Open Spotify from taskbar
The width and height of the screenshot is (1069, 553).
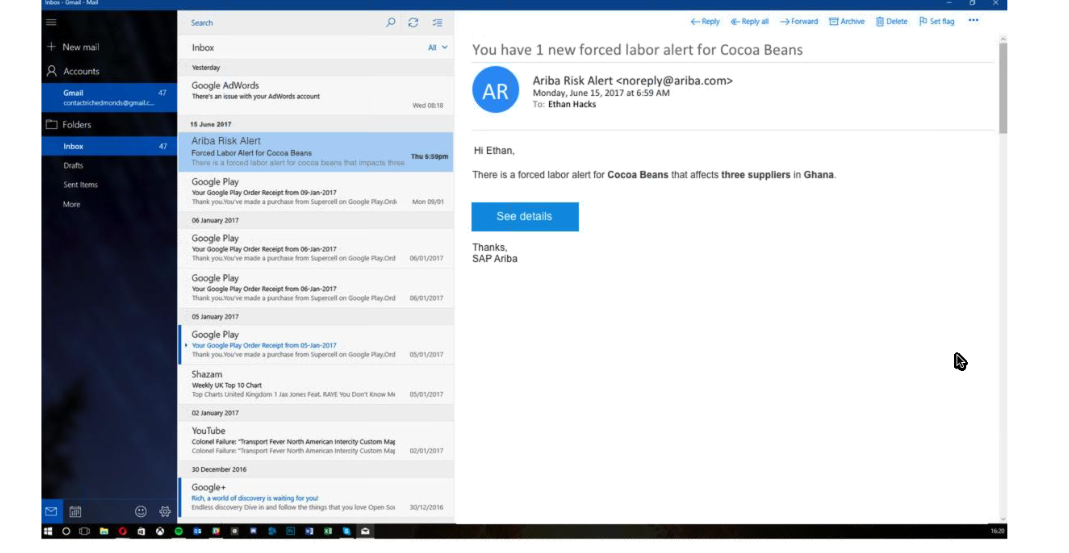coord(179,531)
